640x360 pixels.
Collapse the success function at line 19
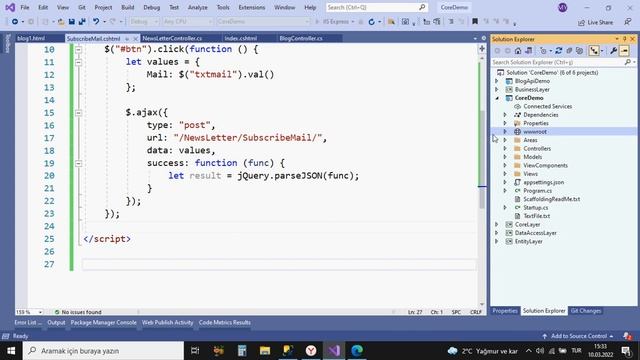[x=78, y=163]
